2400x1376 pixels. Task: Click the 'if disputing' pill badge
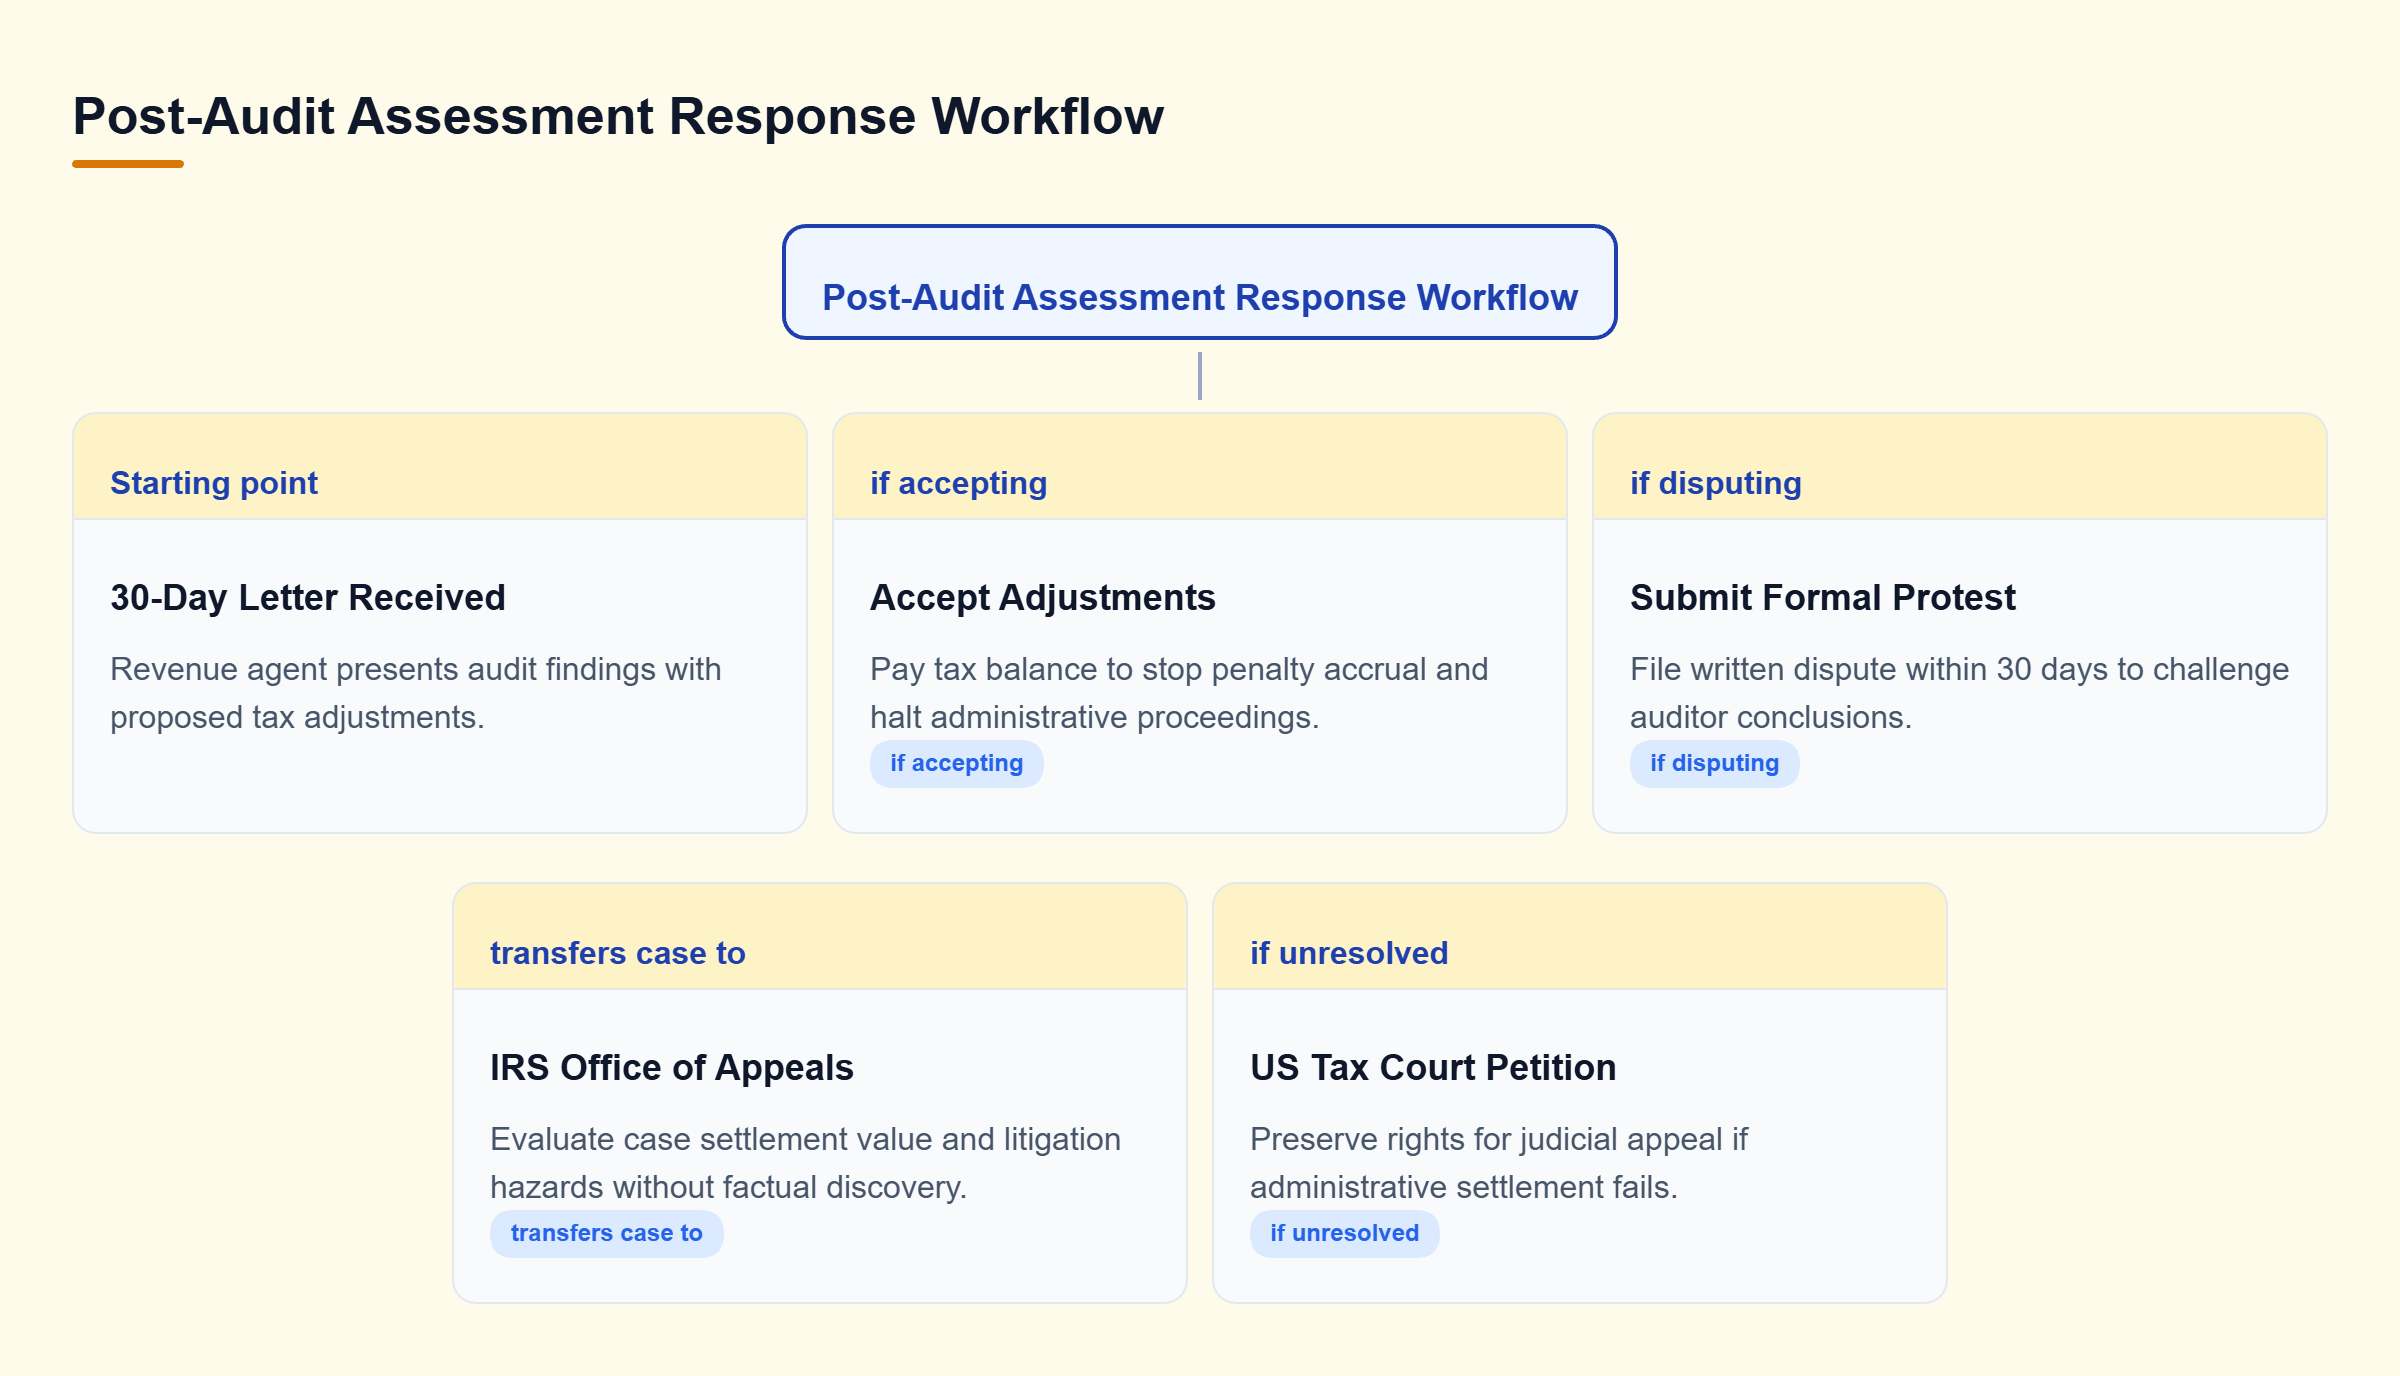tap(1715, 763)
